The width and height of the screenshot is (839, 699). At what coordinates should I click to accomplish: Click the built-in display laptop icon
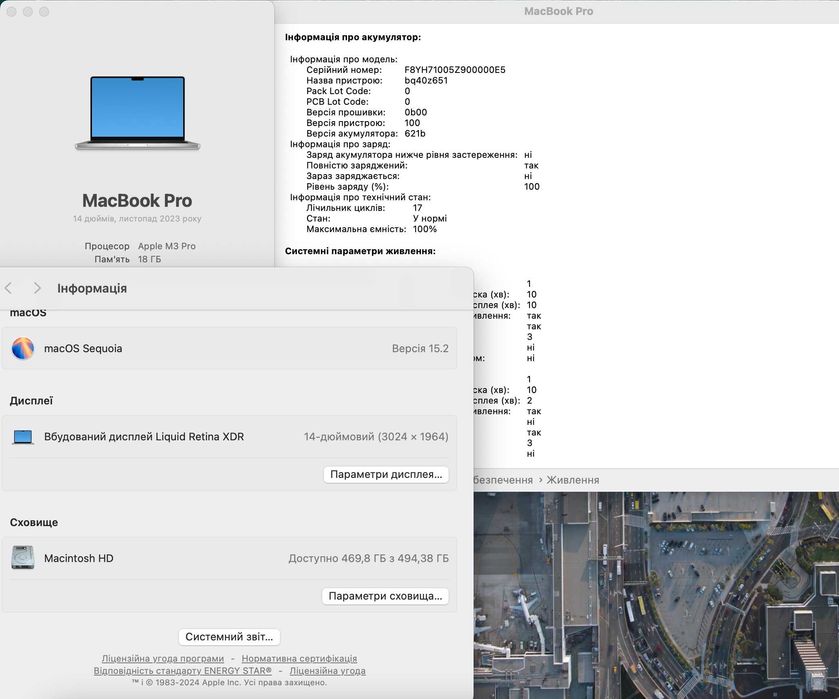coord(23,437)
